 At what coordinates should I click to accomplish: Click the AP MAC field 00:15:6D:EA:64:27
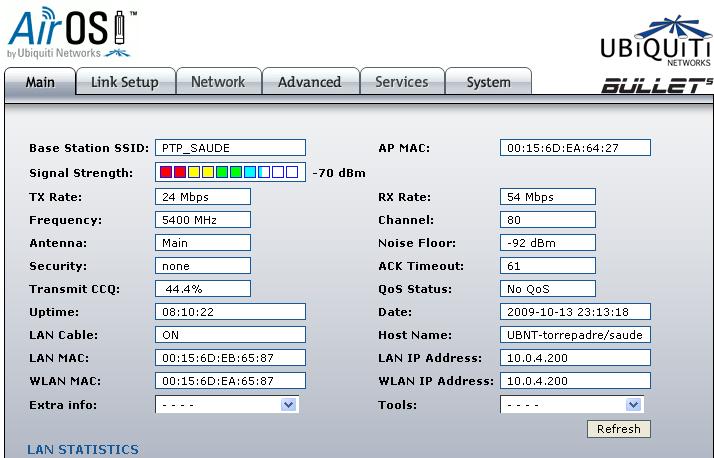(575, 148)
